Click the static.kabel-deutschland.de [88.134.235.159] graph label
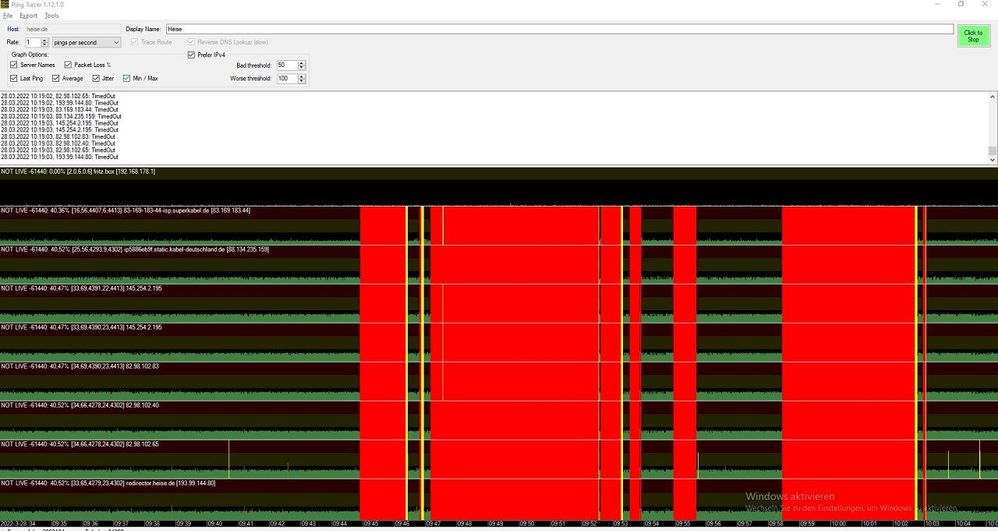 (x=135, y=250)
